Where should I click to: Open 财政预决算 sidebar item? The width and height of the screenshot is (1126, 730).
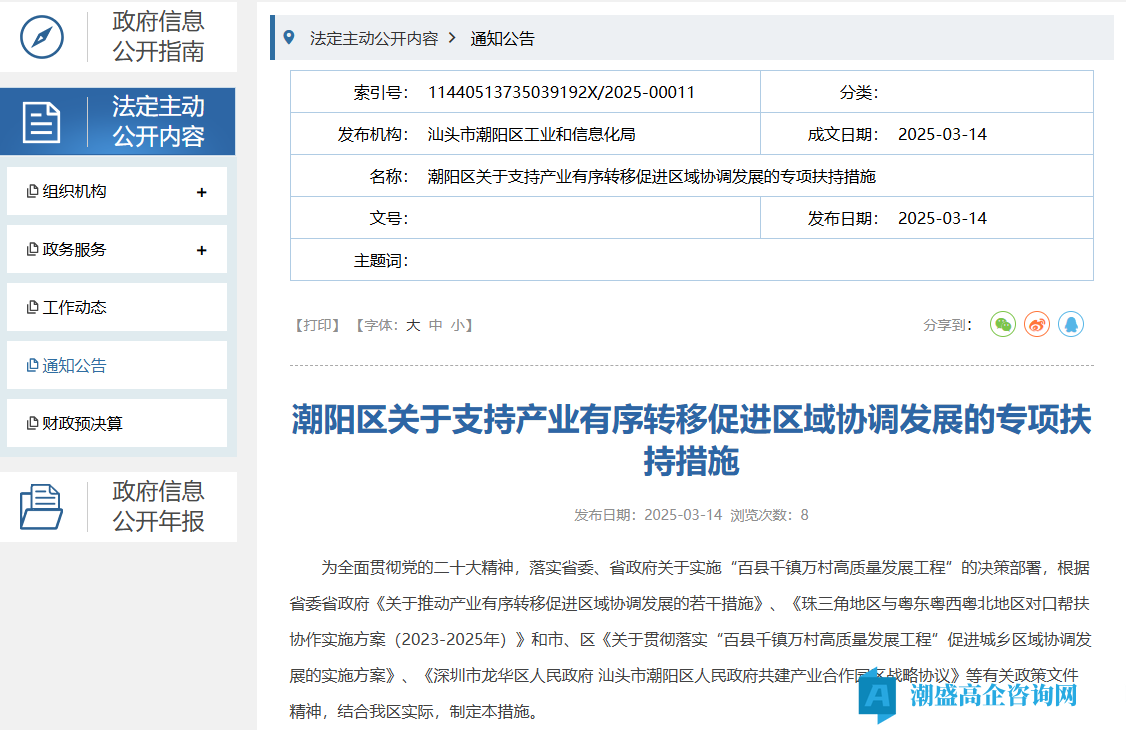point(82,424)
